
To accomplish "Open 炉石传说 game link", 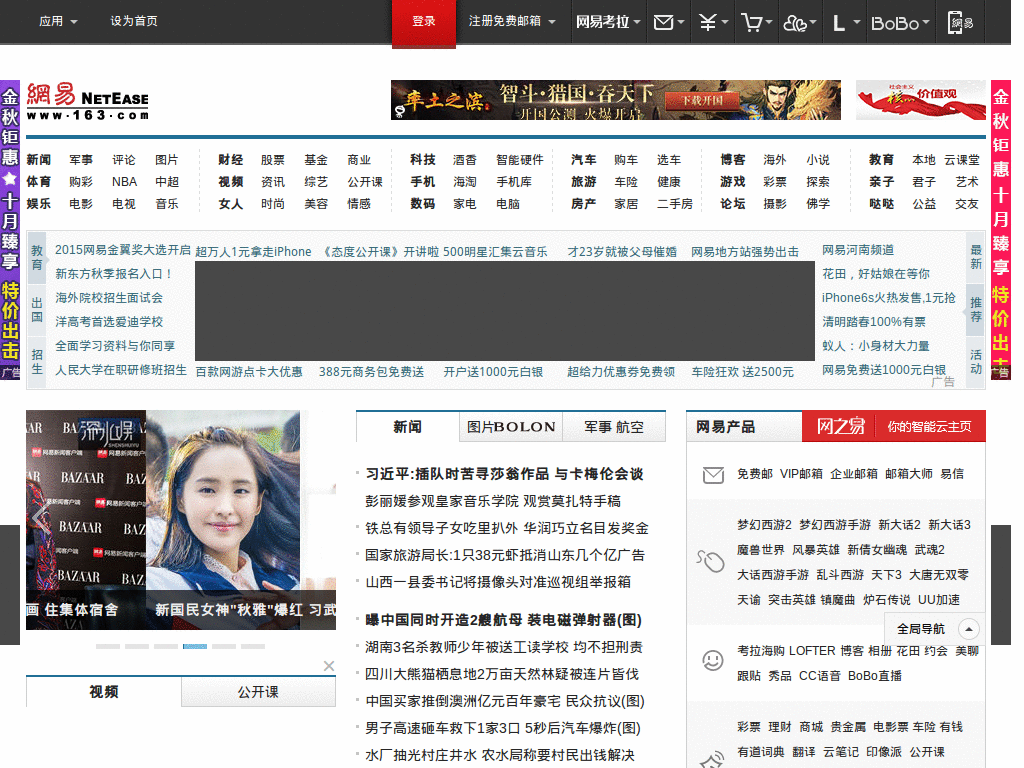I will tap(887, 600).
